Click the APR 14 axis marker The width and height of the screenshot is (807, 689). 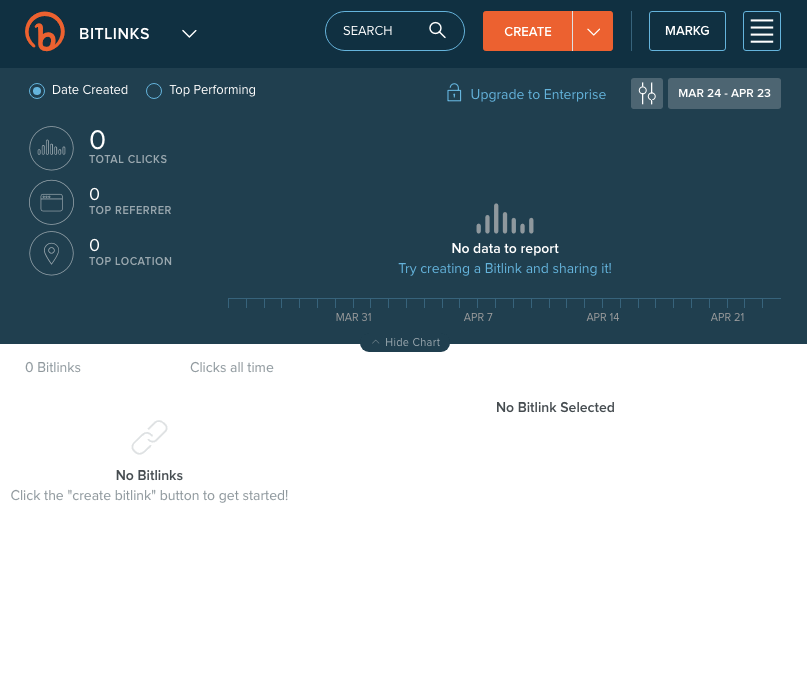click(x=603, y=317)
